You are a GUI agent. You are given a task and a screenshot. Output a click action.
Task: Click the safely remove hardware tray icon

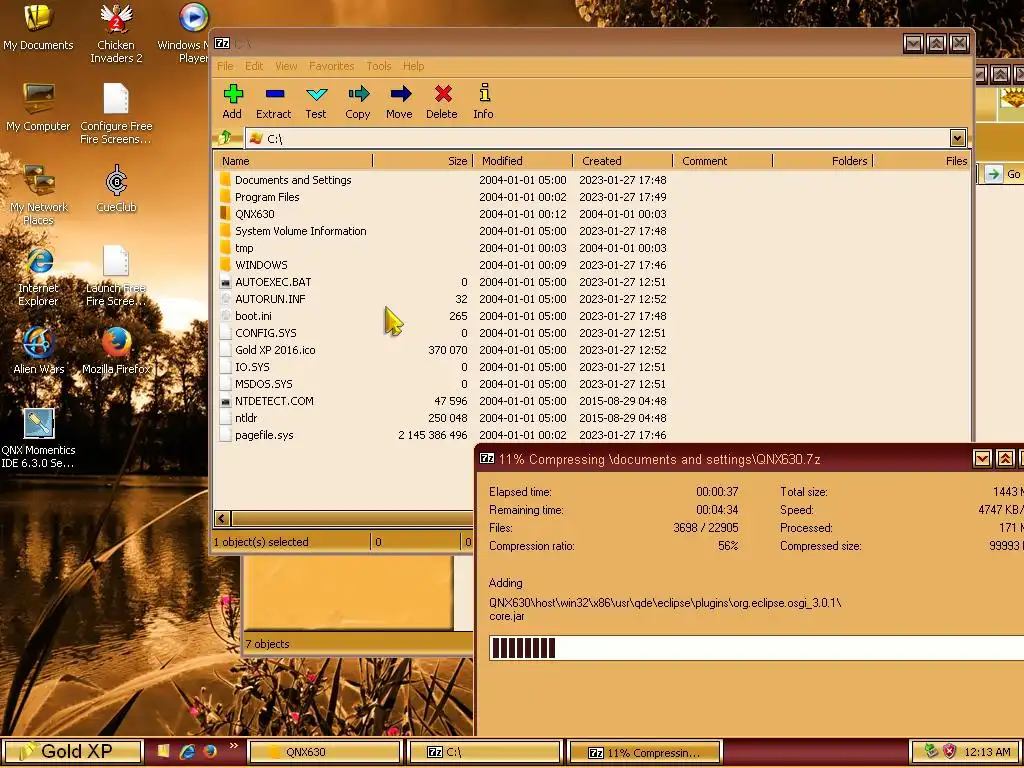click(x=931, y=752)
